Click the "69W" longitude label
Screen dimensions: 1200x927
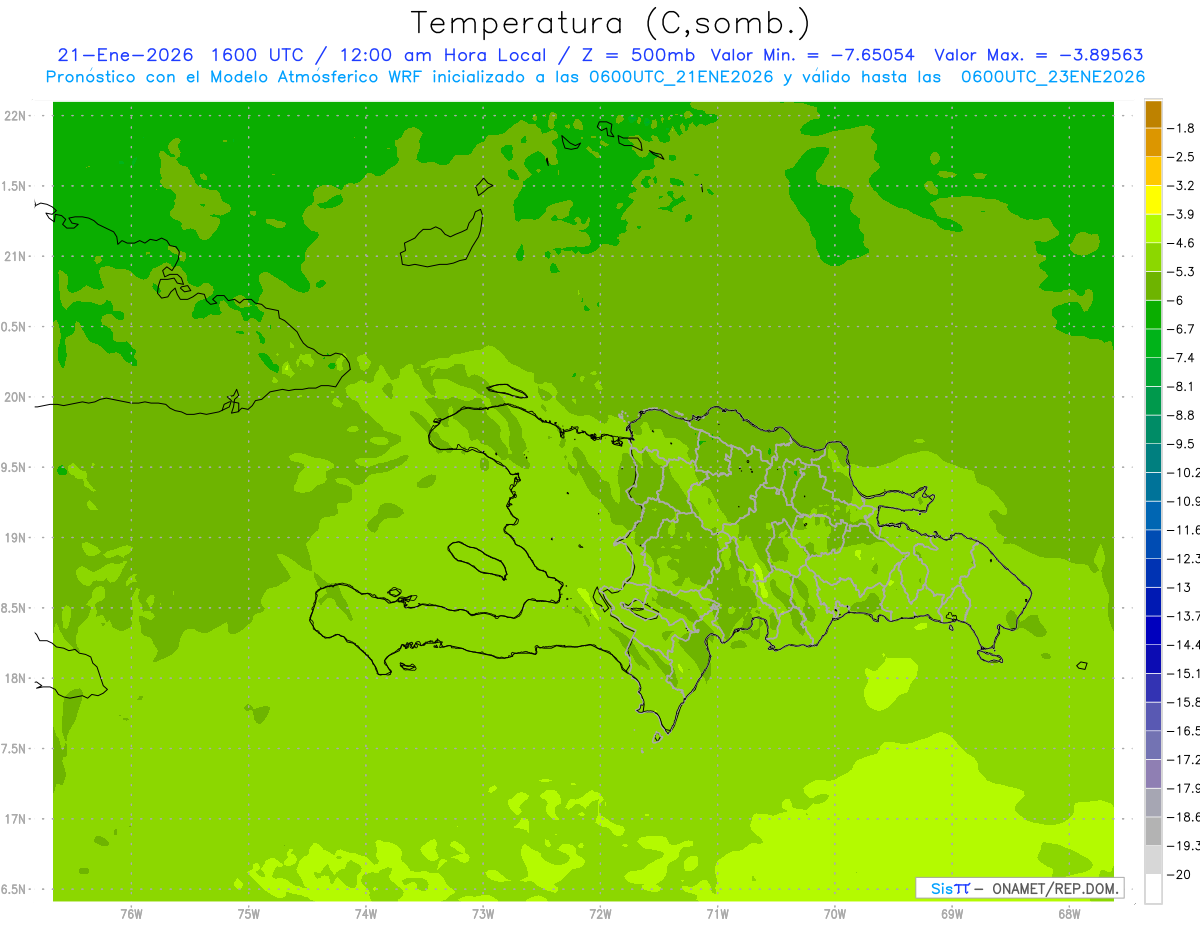click(x=952, y=913)
